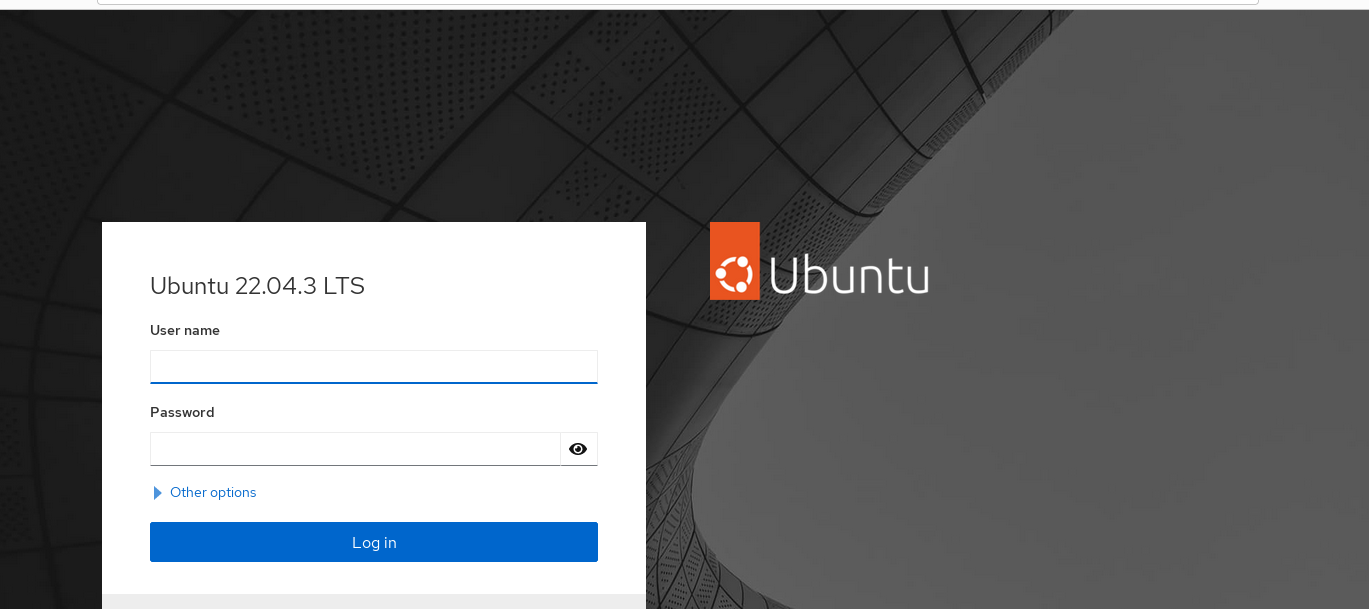Select the browser address bar at top
This screenshot has height=609, width=1369.
pyautogui.click(x=677, y=3)
